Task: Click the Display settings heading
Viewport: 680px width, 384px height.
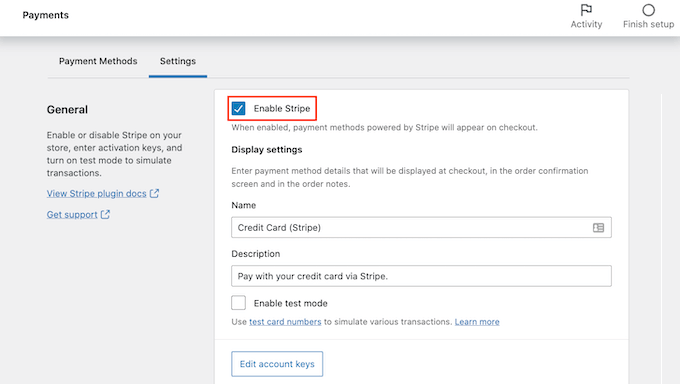Action: [267, 150]
